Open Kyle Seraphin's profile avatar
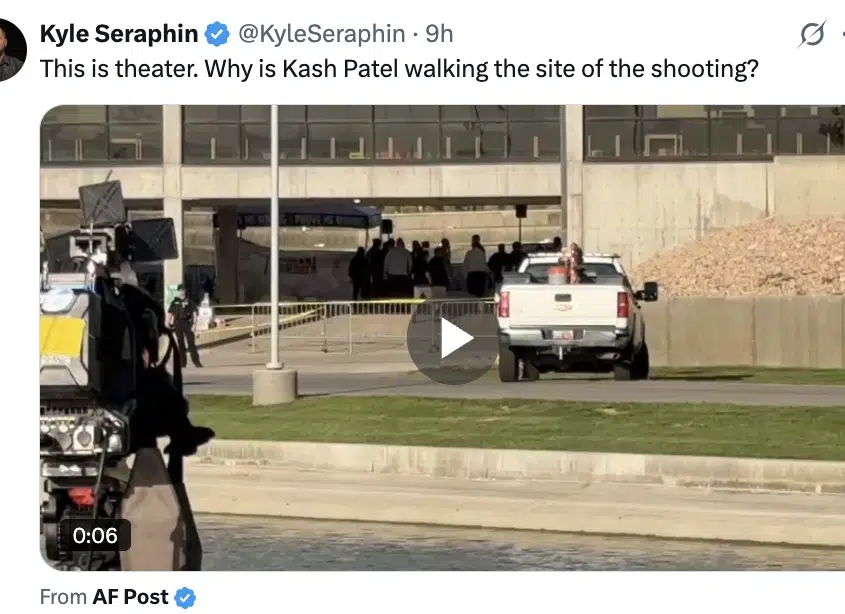 tap(11, 50)
